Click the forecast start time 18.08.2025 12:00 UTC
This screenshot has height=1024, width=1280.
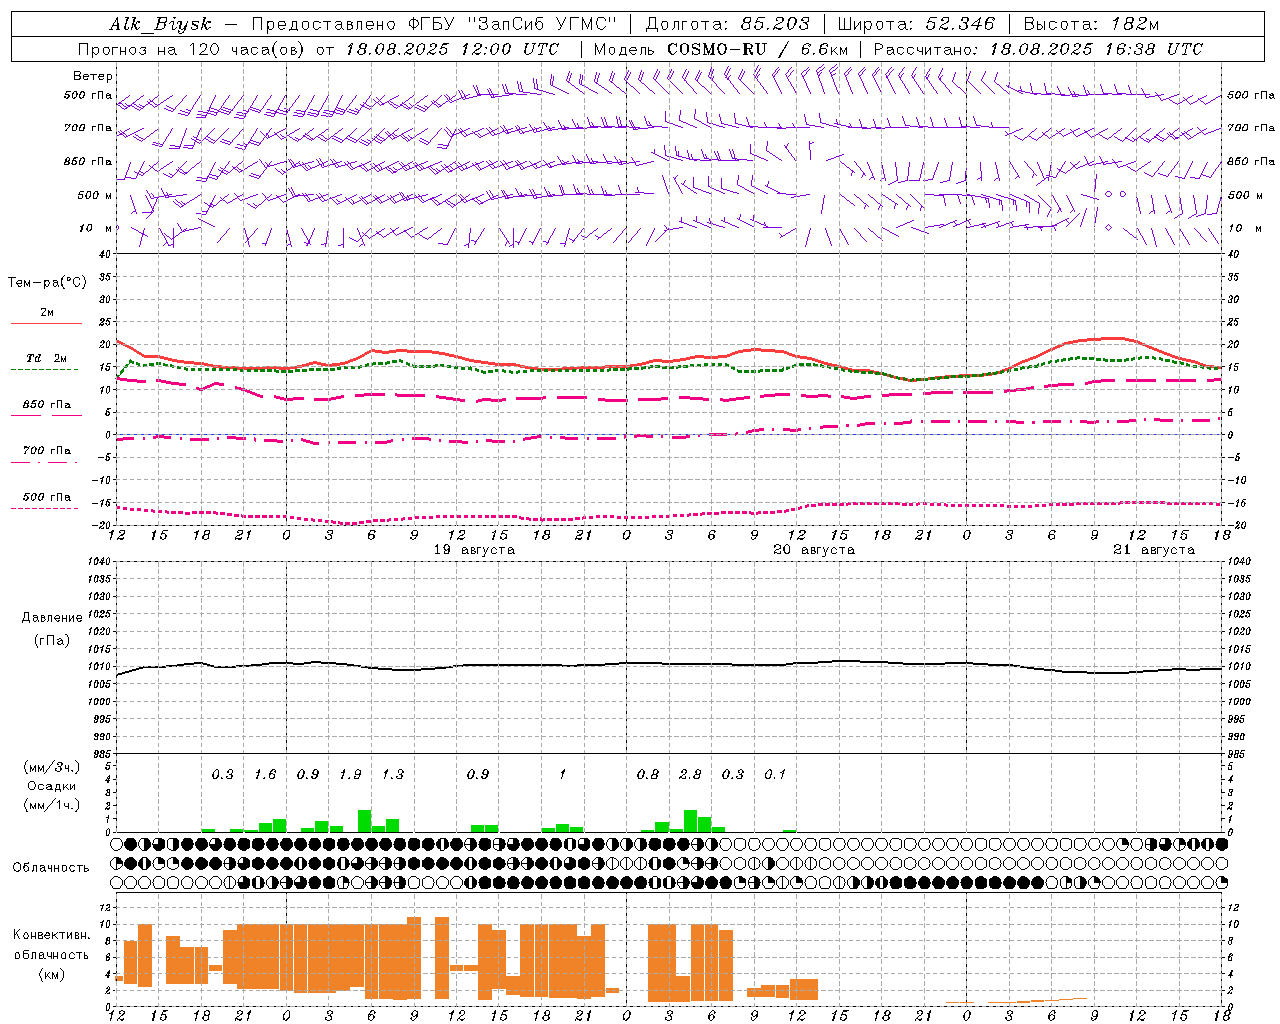click(x=452, y=49)
